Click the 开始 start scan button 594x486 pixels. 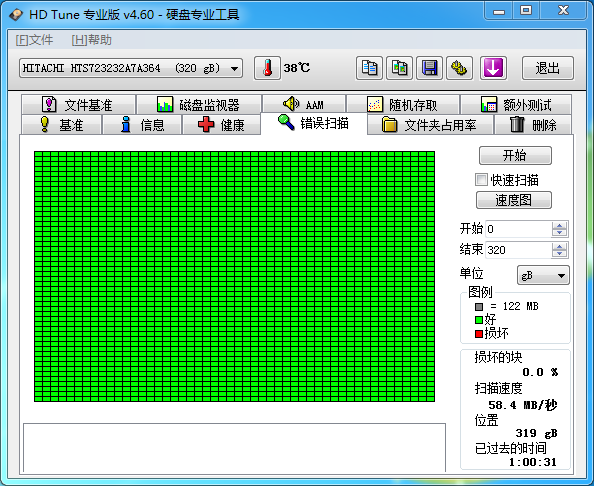tap(515, 155)
